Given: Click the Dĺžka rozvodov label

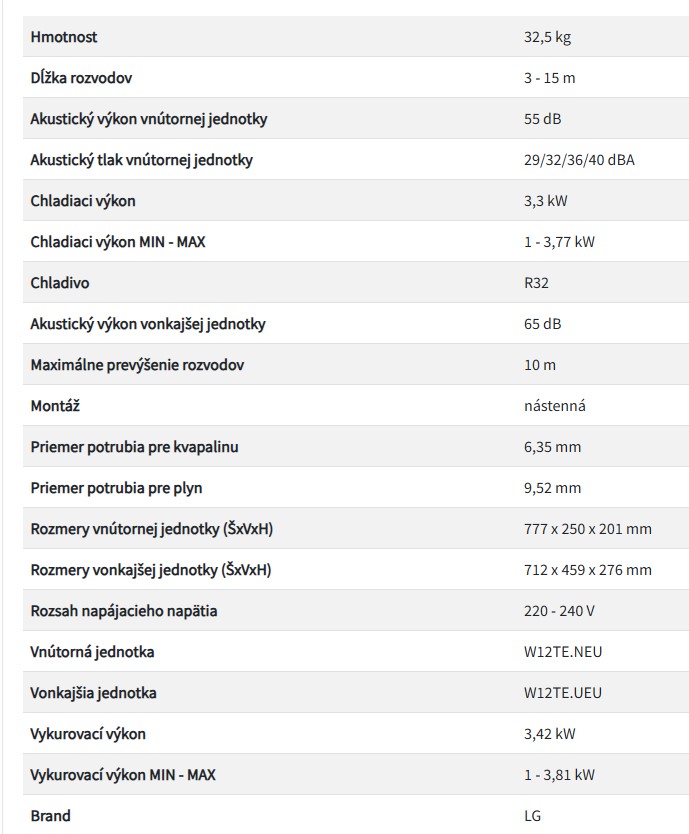Looking at the screenshot, I should tap(82, 78).
